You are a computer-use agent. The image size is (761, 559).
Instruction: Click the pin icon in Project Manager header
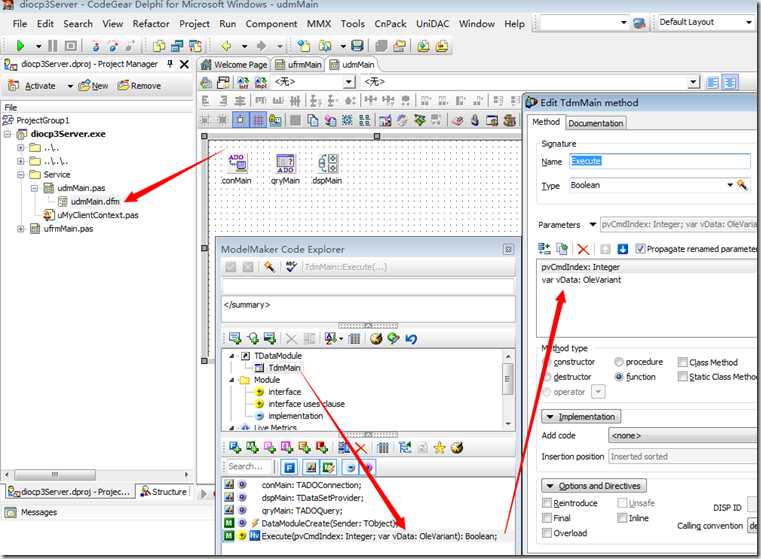[x=170, y=64]
